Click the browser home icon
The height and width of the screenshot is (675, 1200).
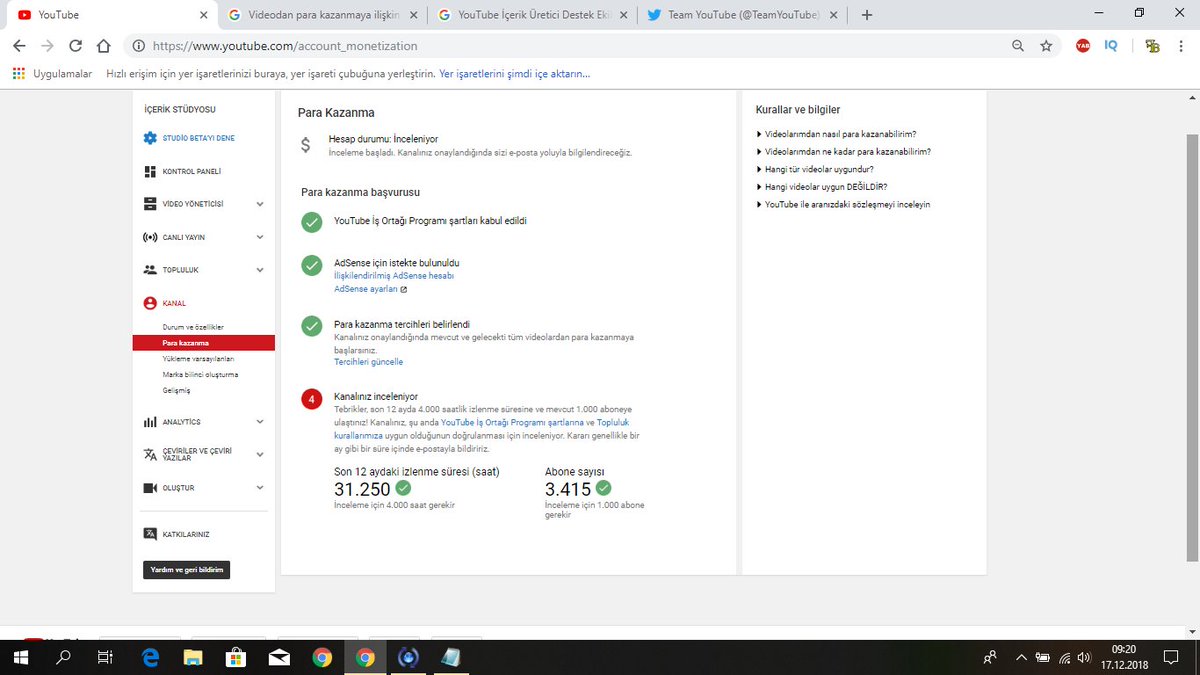coord(103,45)
